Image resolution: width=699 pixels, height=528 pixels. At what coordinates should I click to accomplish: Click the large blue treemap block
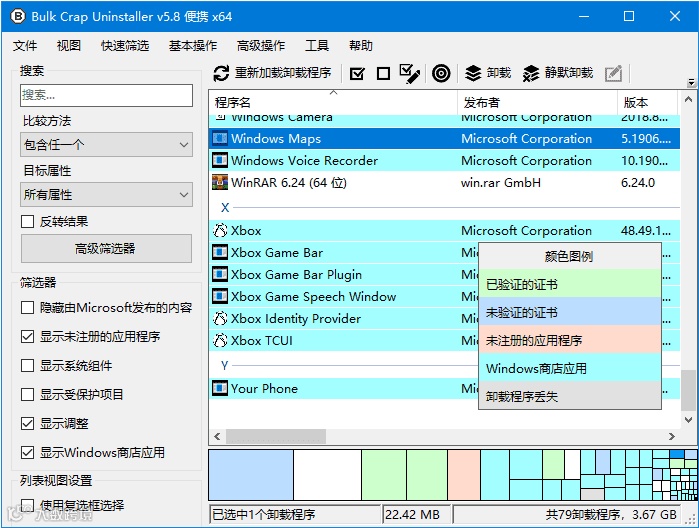point(251,474)
